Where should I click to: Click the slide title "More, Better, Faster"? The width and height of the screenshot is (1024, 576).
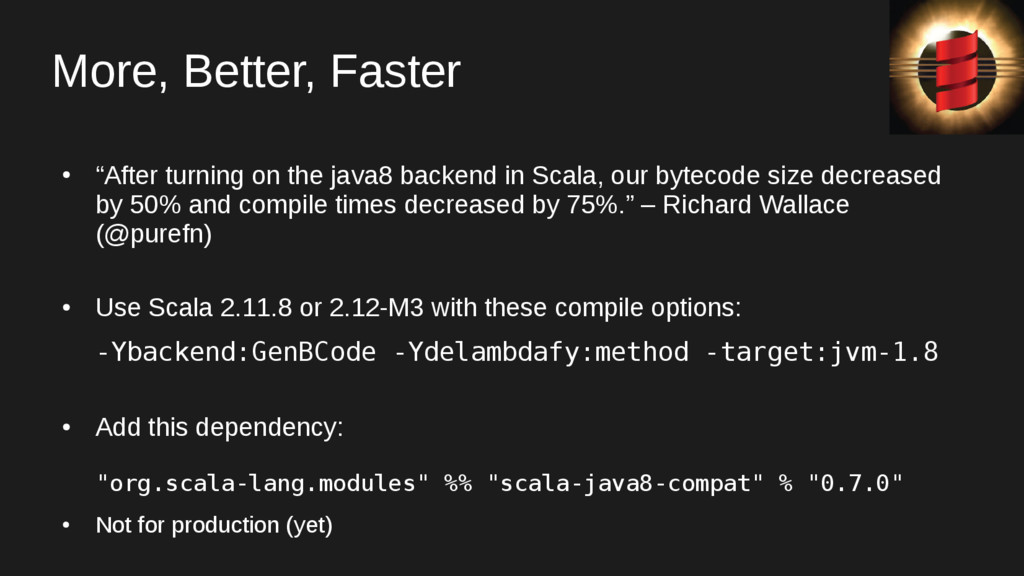click(256, 72)
